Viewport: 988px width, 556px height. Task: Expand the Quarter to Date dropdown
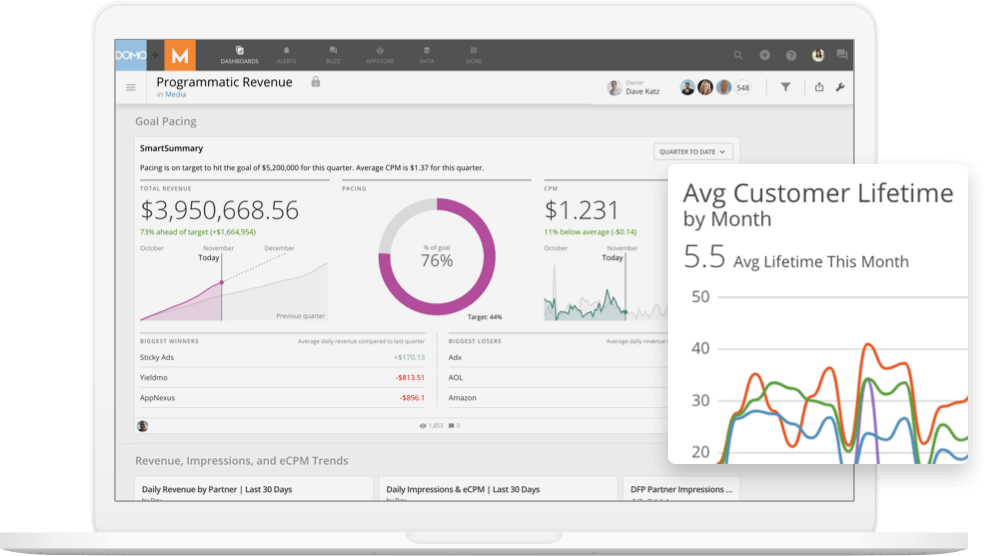694,152
